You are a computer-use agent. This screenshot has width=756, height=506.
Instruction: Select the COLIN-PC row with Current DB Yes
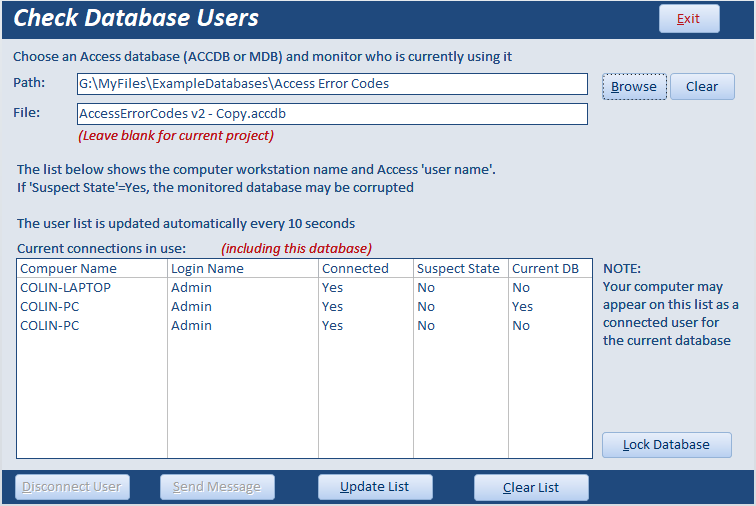coord(304,307)
